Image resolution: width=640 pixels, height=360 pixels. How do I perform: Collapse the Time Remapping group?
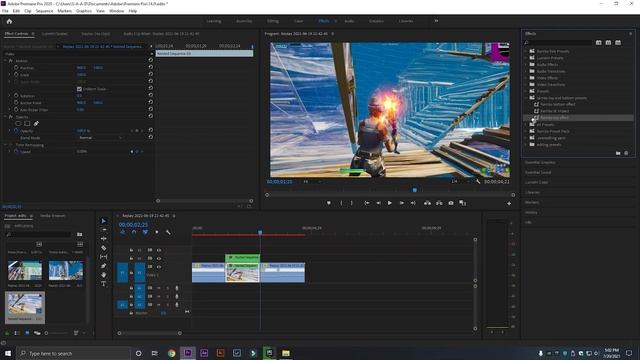tap(6, 144)
